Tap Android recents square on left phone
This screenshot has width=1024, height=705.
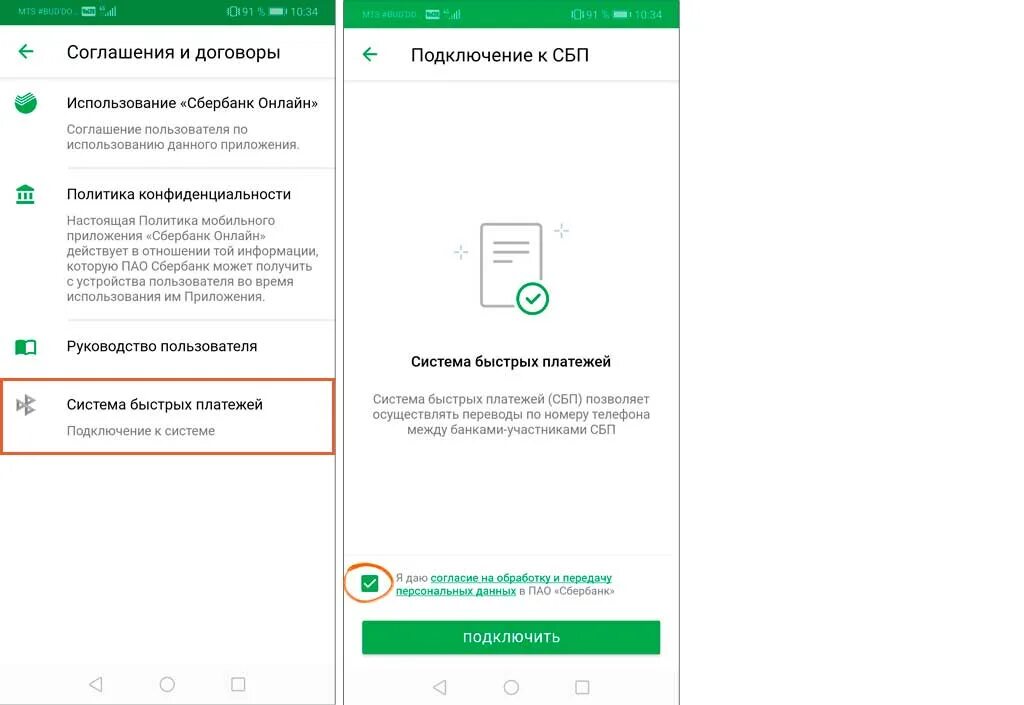(238, 684)
